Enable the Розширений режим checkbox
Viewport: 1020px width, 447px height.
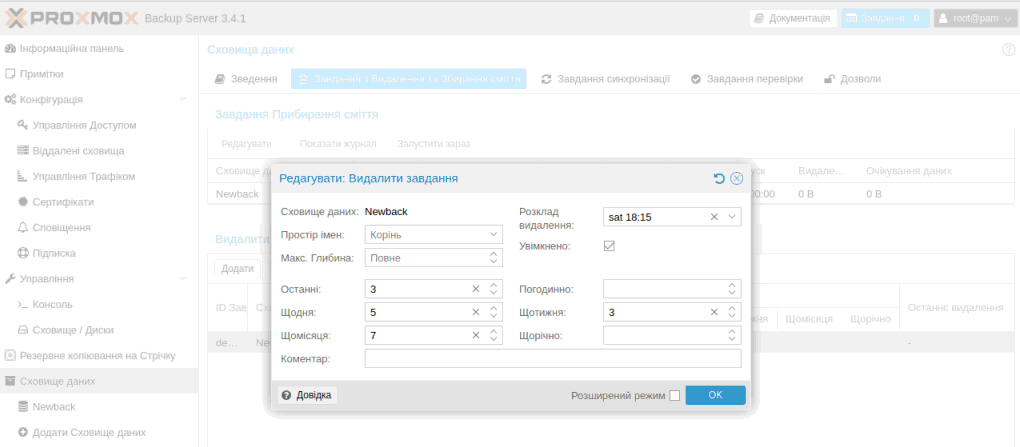point(675,396)
